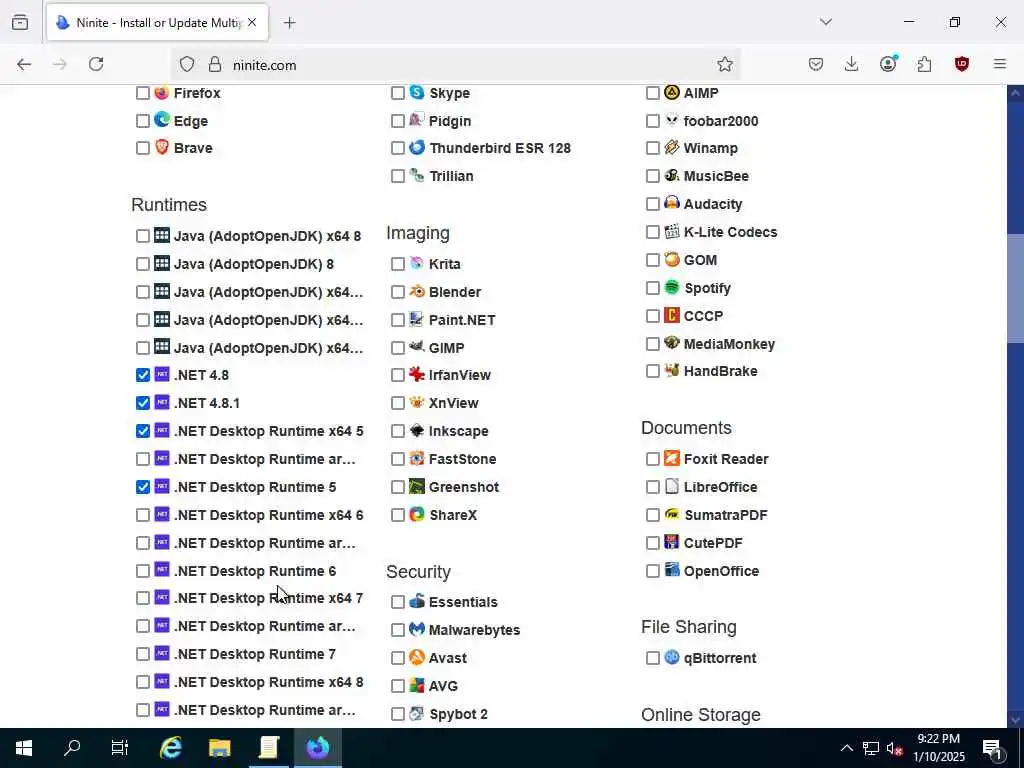Click the AIMP icon
Image resolution: width=1024 pixels, height=768 pixels.
[x=671, y=93]
